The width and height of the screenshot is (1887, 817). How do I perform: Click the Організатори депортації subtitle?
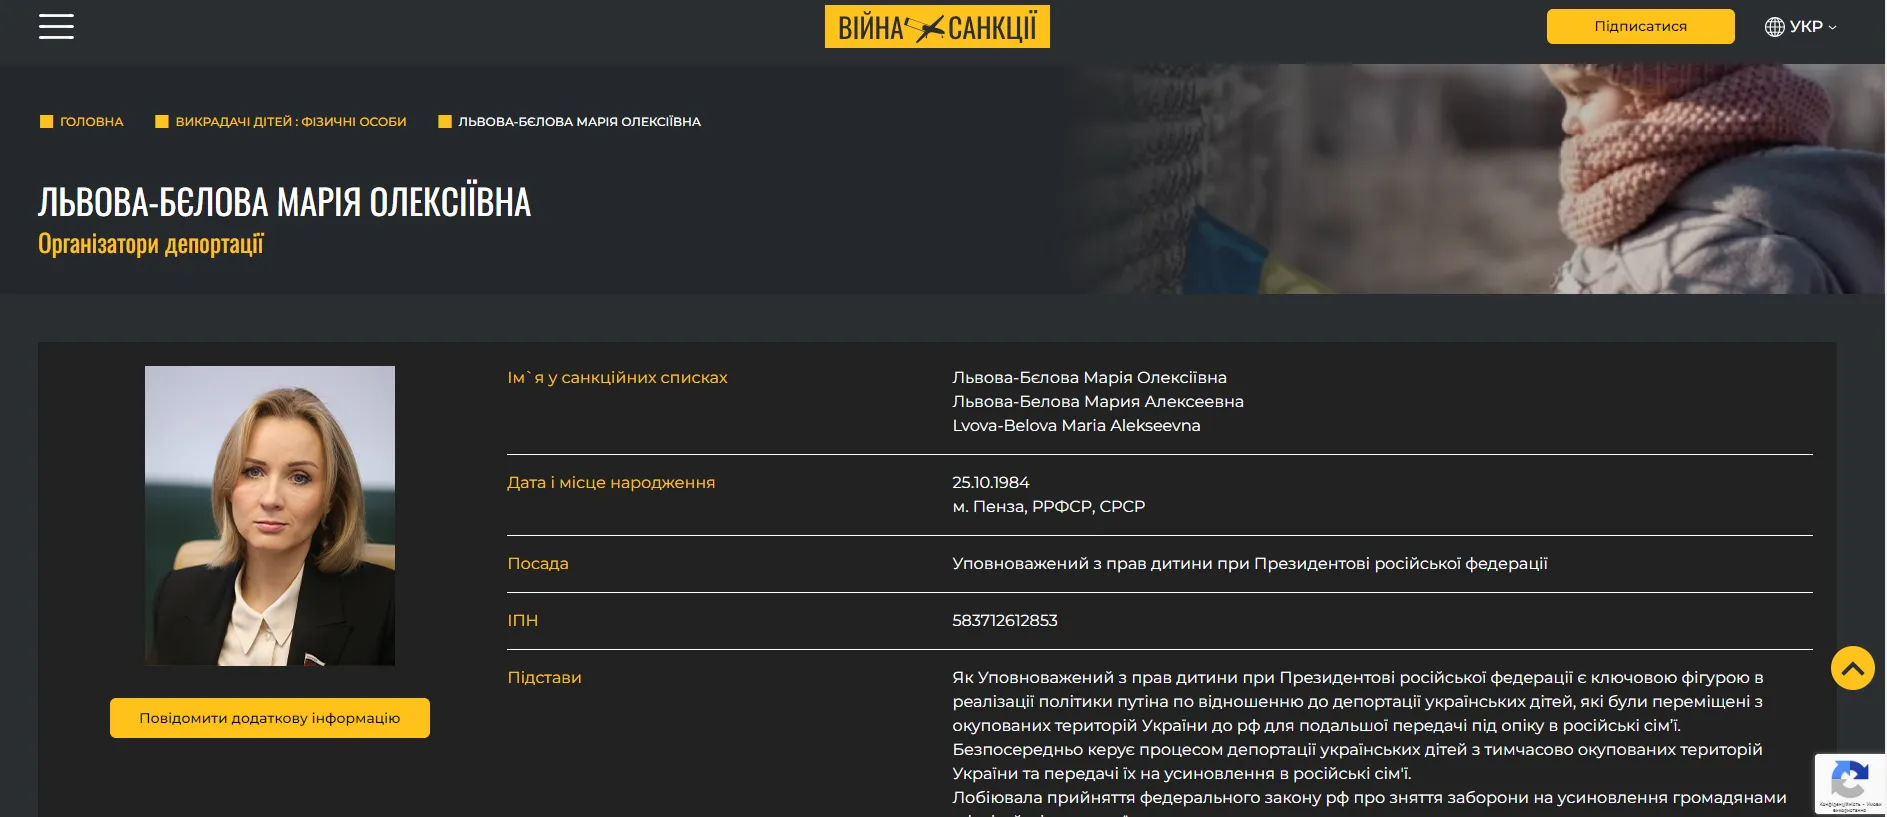[151, 244]
